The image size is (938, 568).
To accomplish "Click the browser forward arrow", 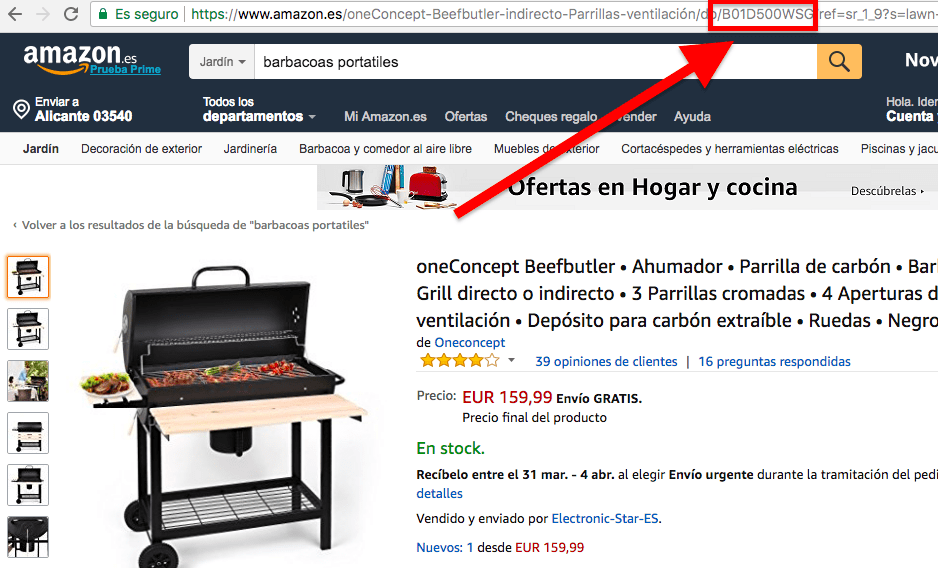I will point(43,14).
